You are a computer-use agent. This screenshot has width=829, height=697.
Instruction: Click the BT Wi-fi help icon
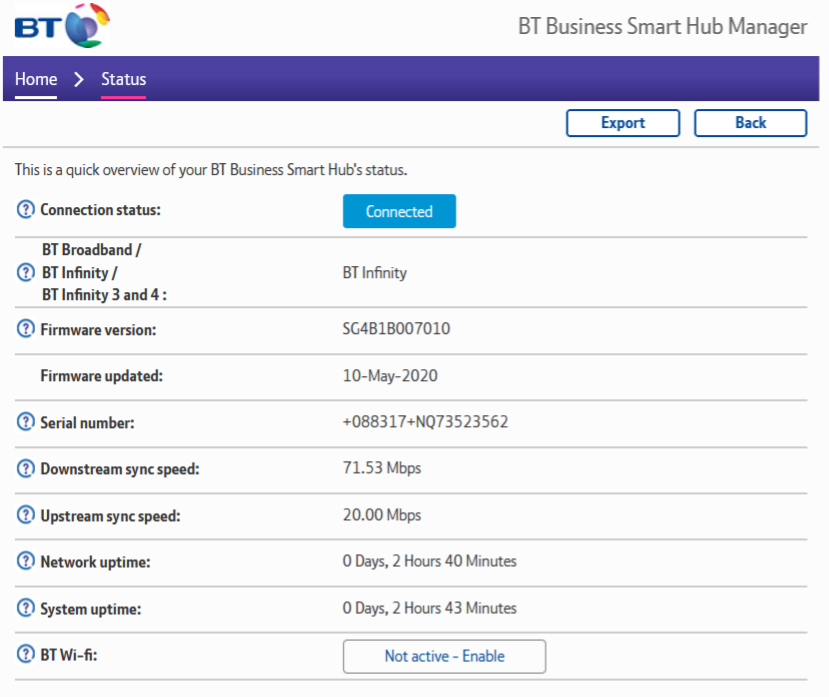click(26, 656)
